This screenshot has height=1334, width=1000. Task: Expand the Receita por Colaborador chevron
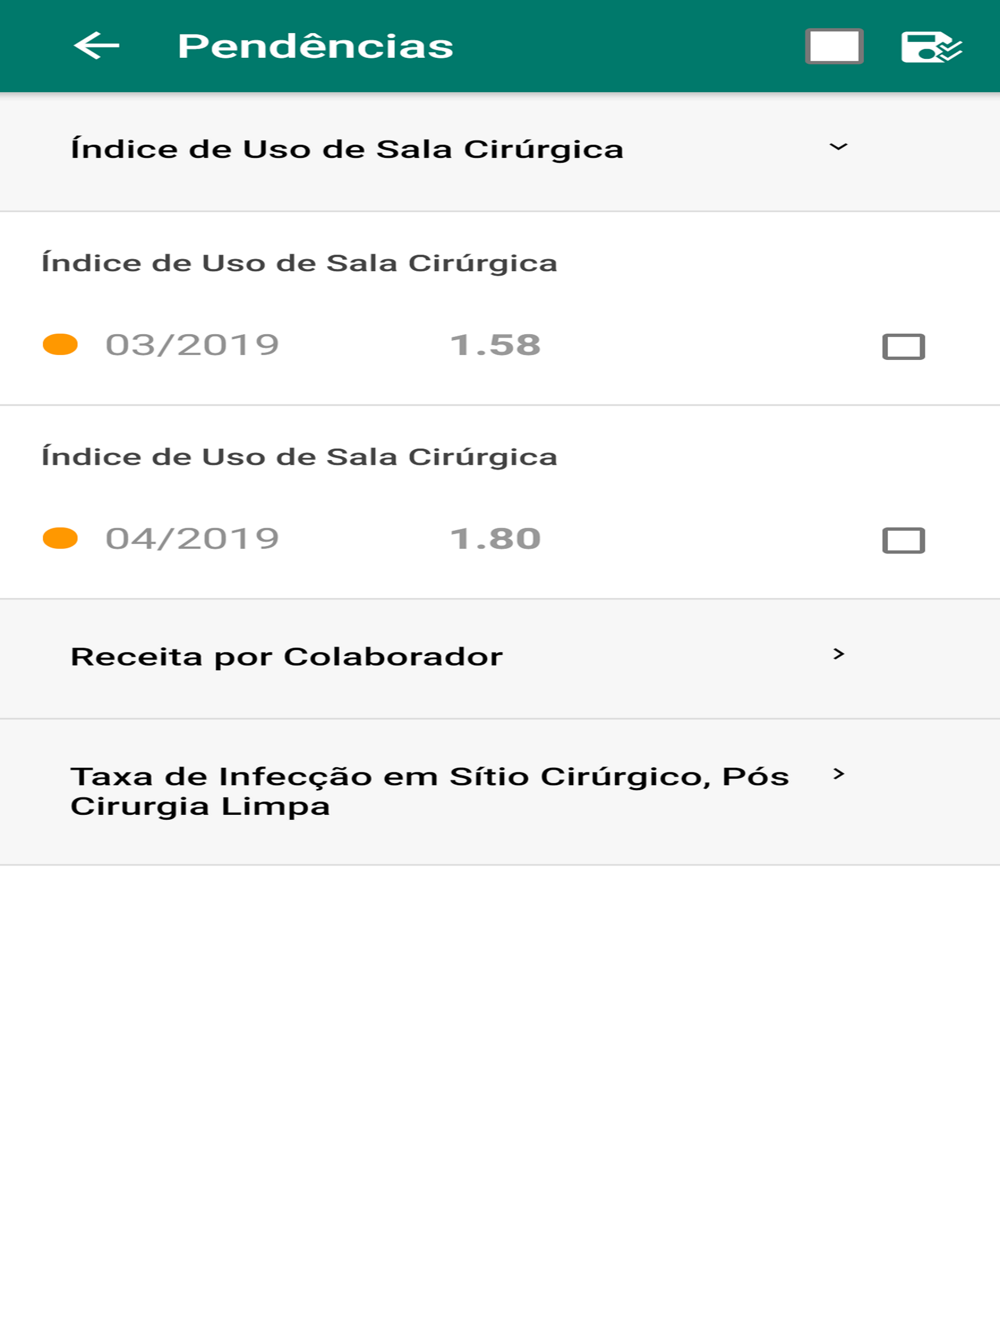(x=838, y=654)
